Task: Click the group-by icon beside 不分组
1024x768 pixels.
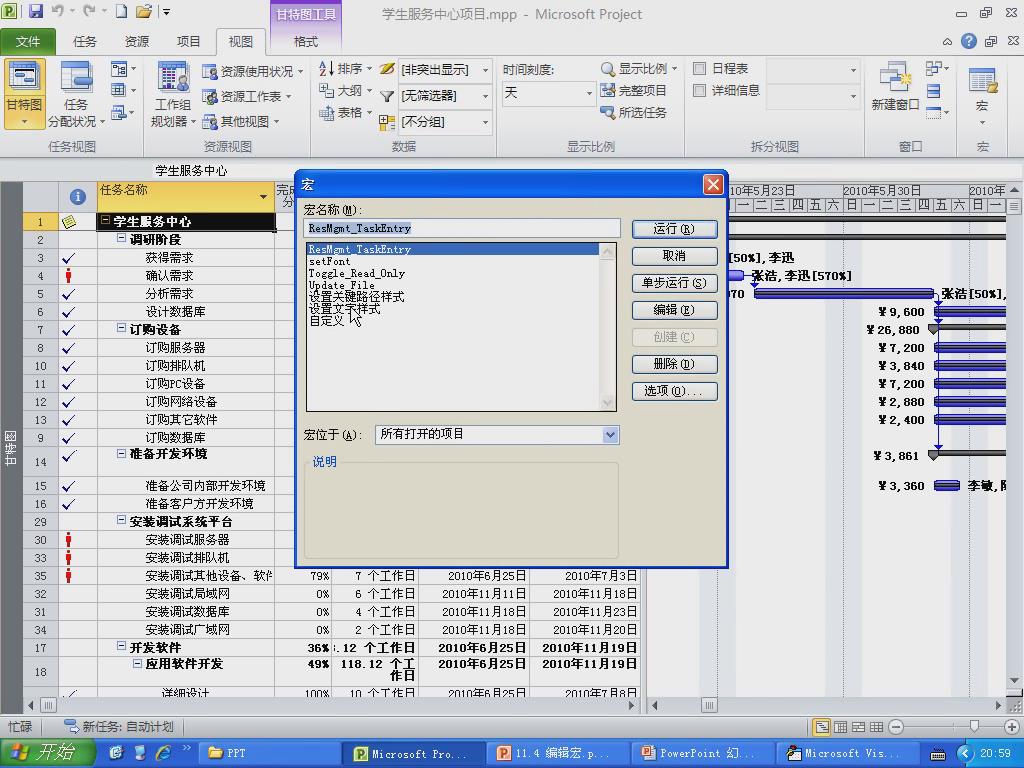Action: pos(387,122)
